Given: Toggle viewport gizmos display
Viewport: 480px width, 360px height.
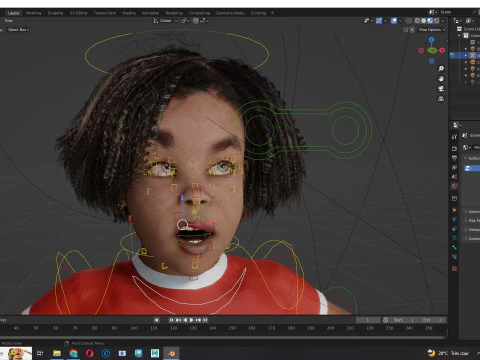Looking at the screenshot, I should coord(379,21).
